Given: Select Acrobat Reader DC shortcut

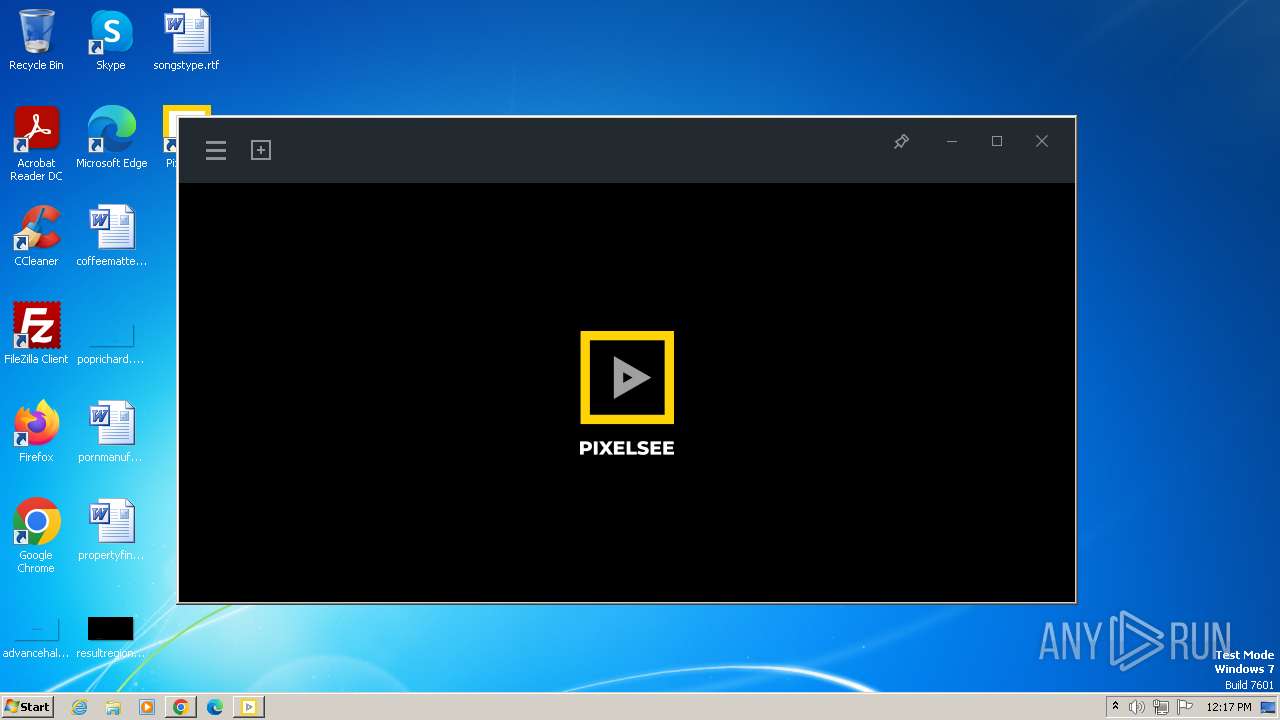Looking at the screenshot, I should point(36,144).
